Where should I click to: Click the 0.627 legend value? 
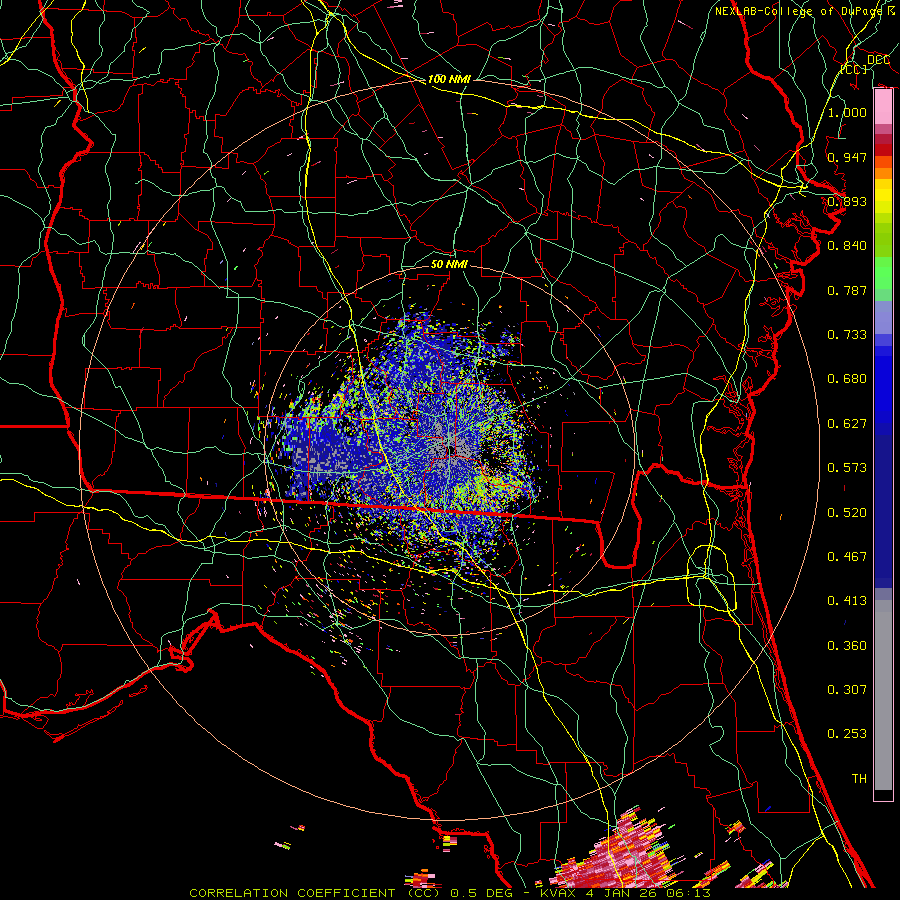[x=847, y=424]
